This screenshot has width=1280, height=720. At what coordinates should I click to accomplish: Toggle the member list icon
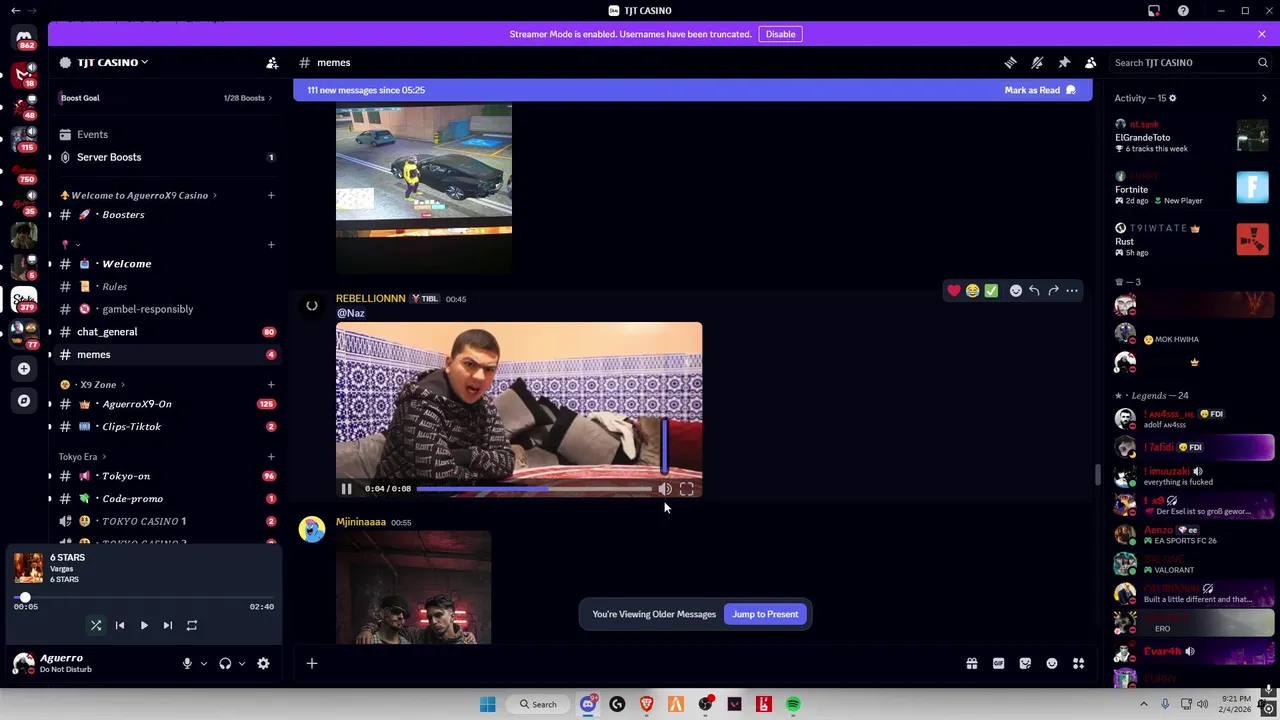click(1091, 62)
